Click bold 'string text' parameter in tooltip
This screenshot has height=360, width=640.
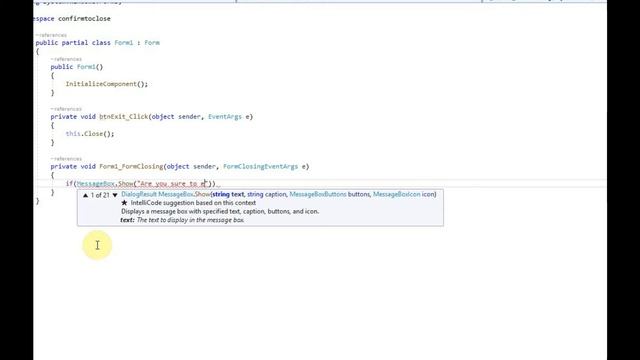point(228,194)
